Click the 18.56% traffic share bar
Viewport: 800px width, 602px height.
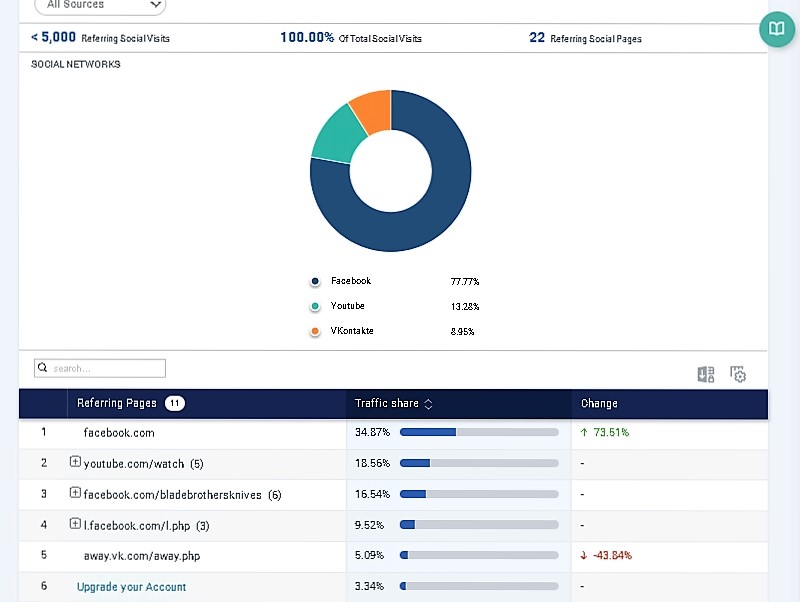click(x=479, y=463)
